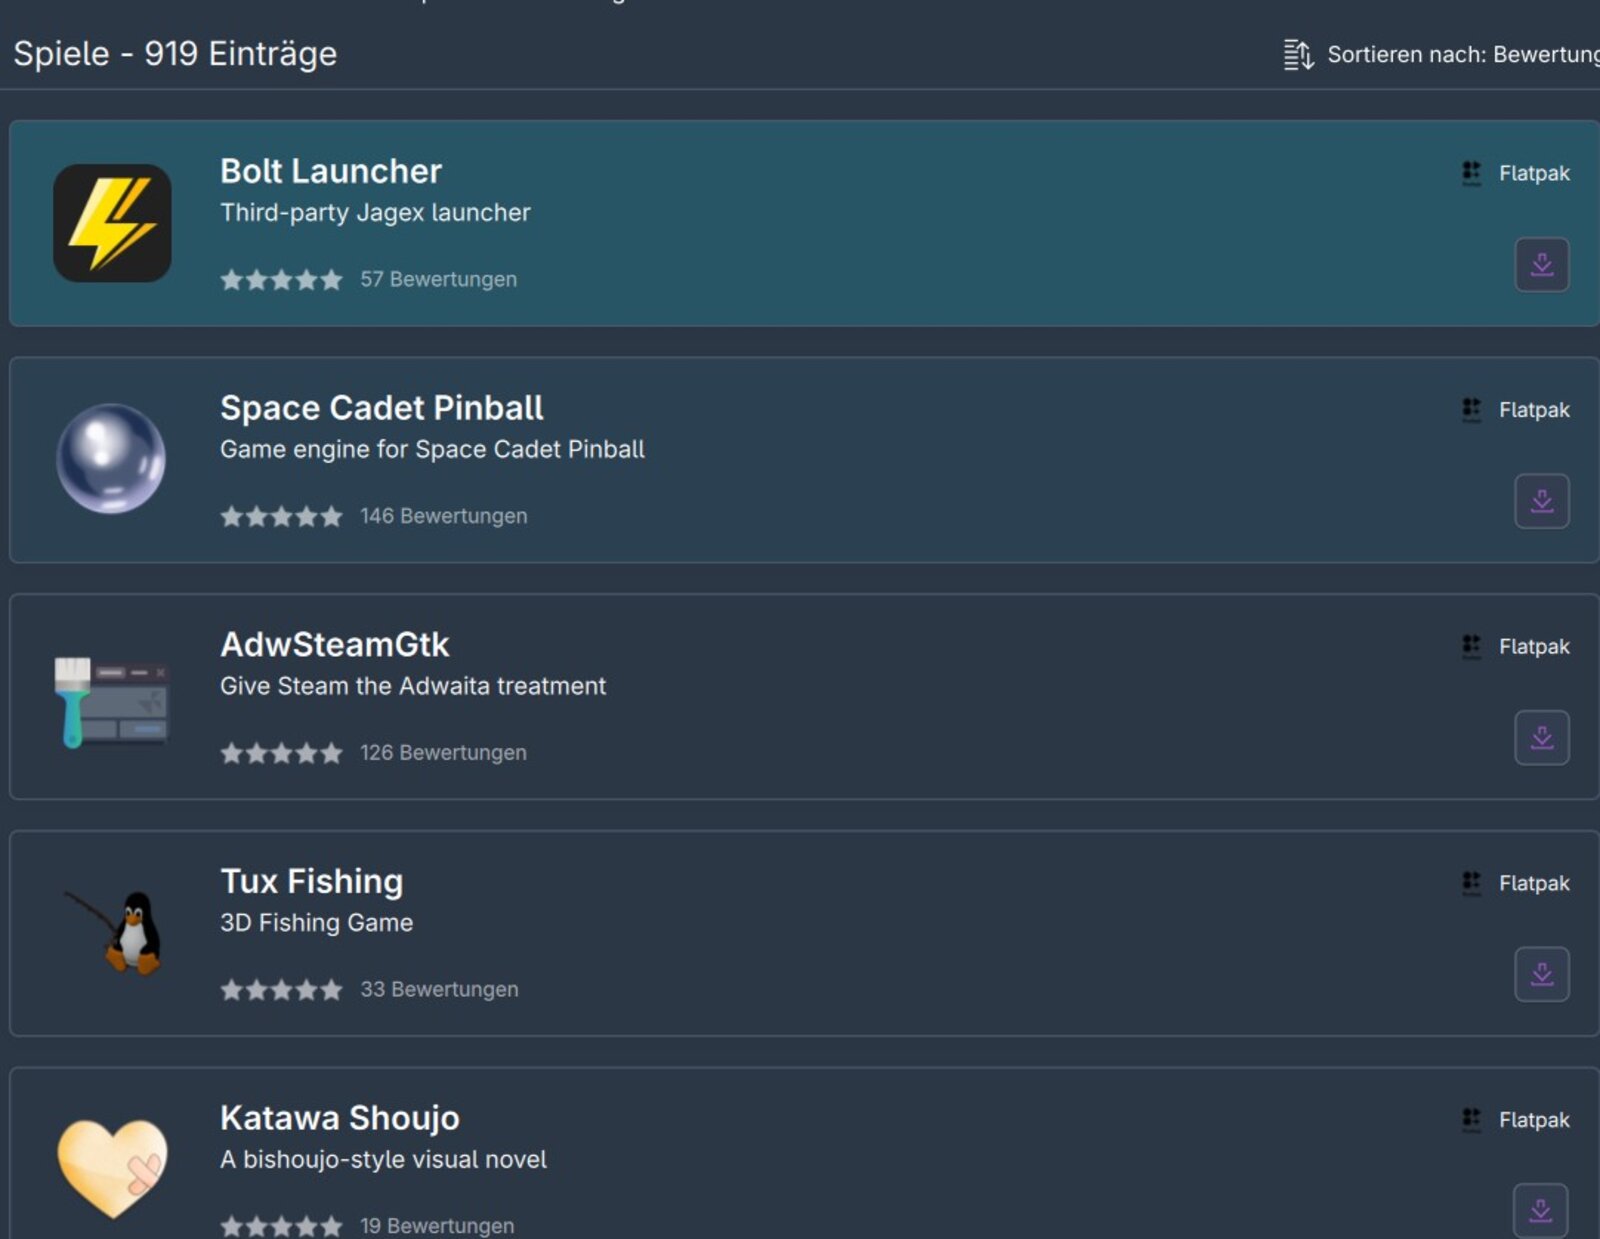The width and height of the screenshot is (1600, 1239).
Task: Open the Space Cadet Pinball title
Action: pyautogui.click(x=381, y=408)
